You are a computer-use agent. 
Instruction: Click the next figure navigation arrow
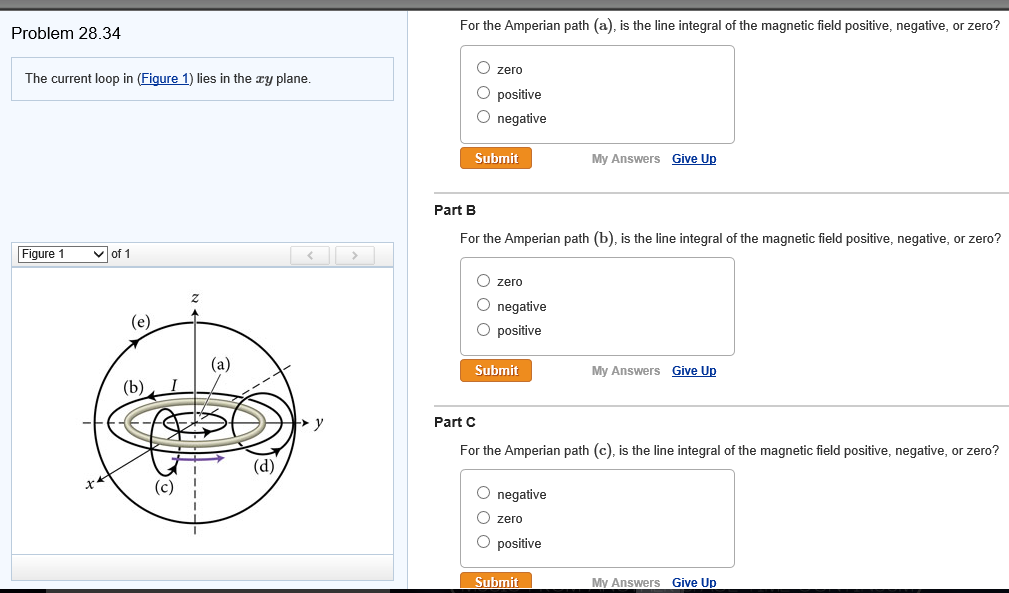(355, 255)
